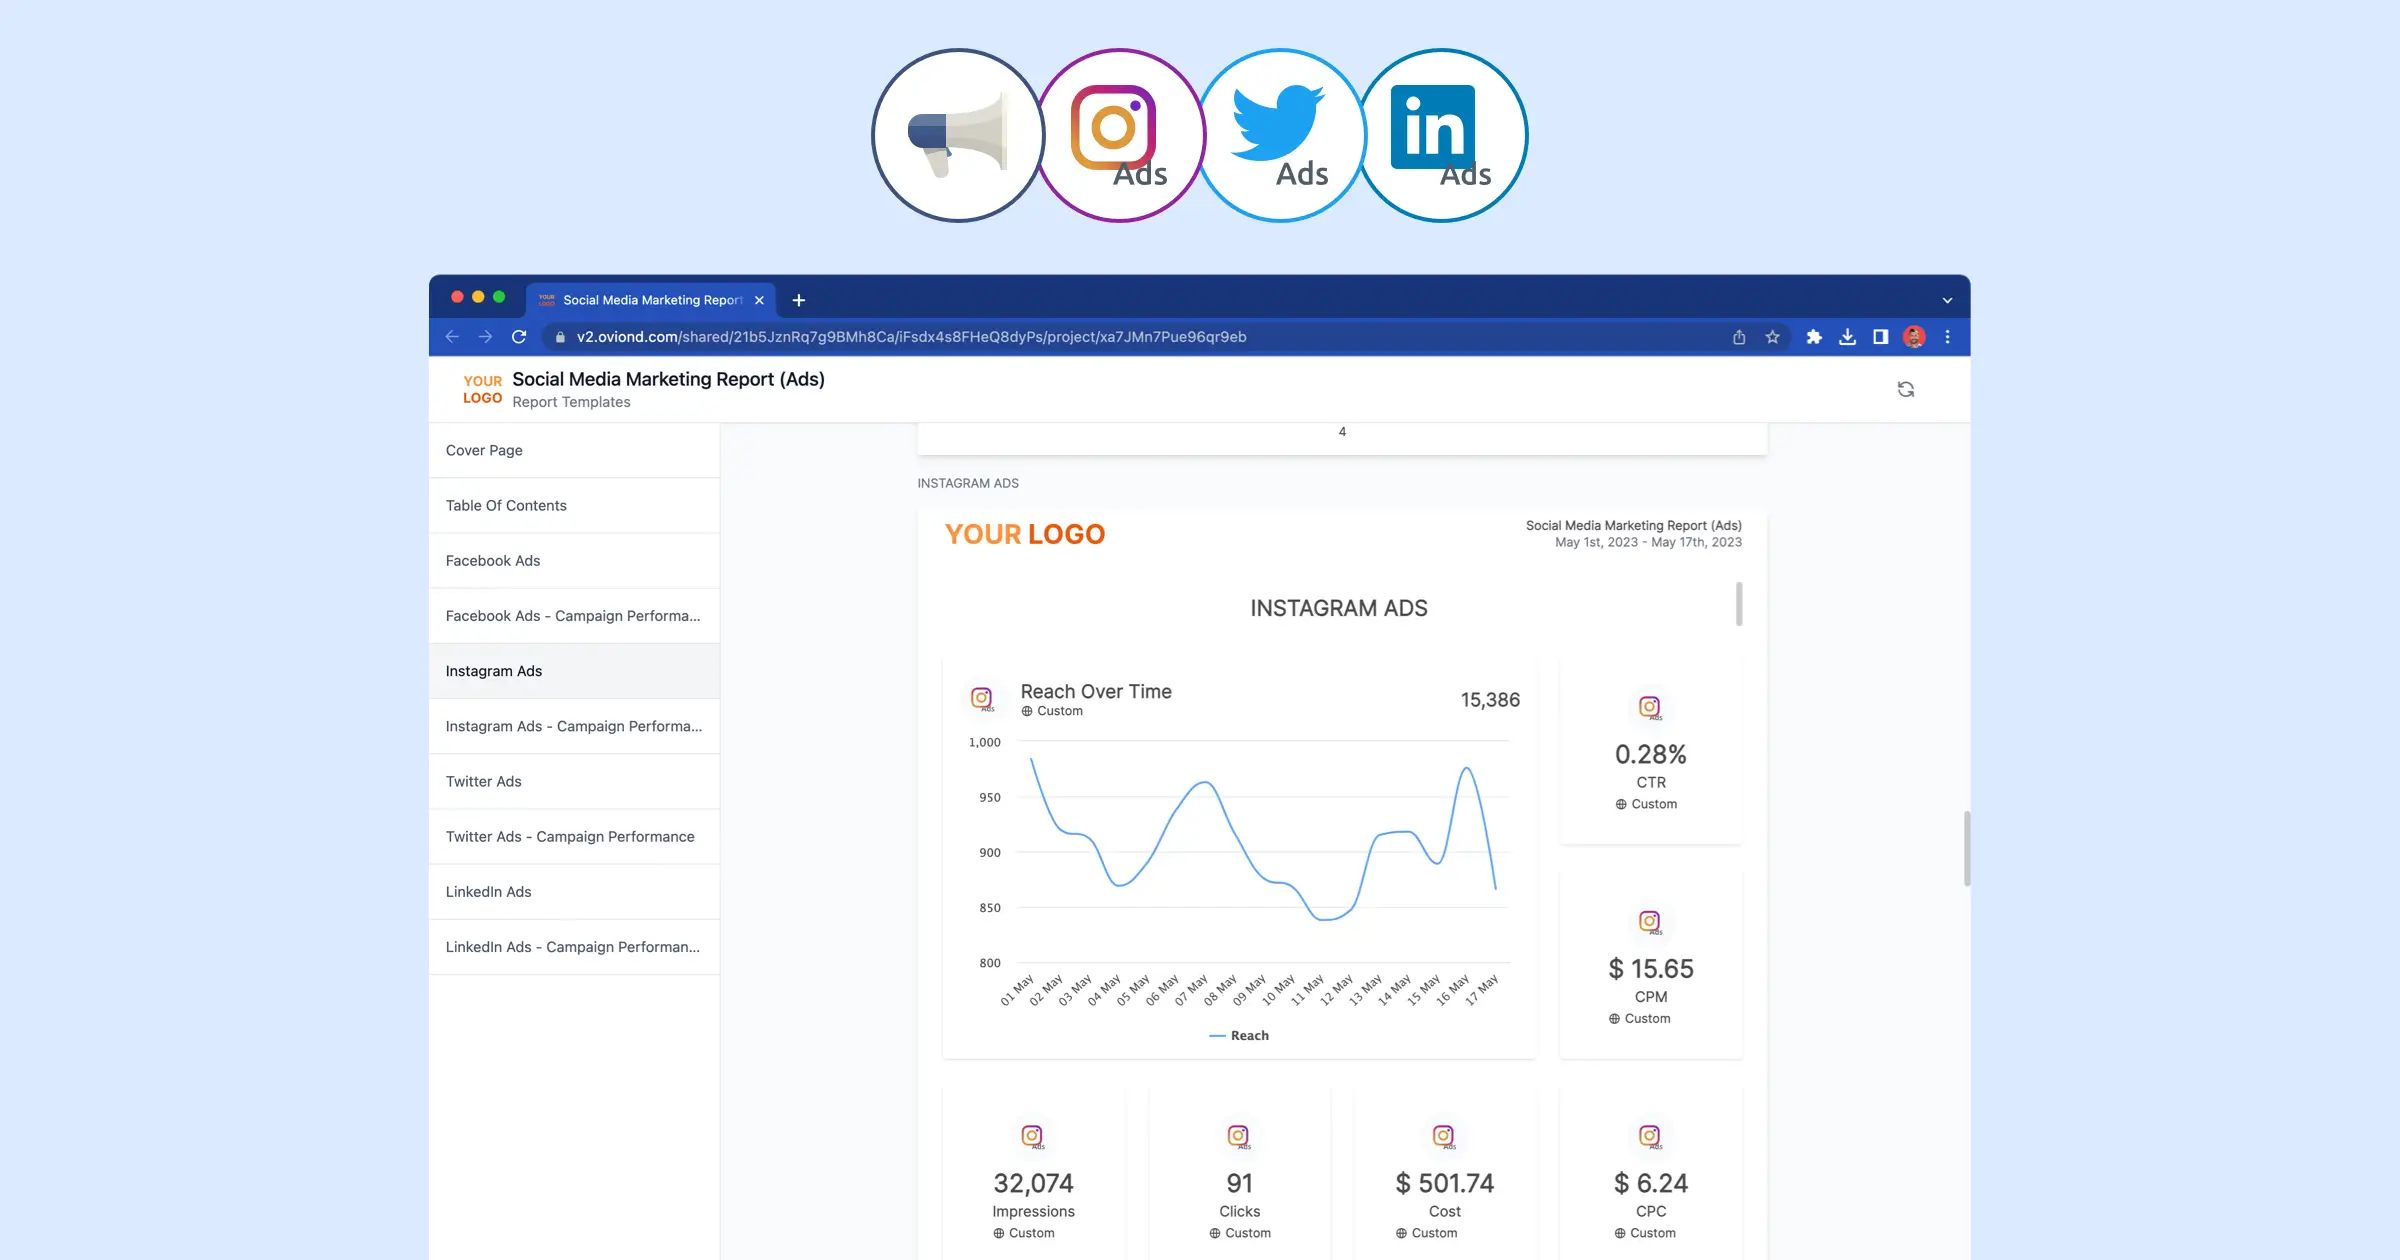
Task: Toggle the browser side panel icon
Action: pos(1881,337)
